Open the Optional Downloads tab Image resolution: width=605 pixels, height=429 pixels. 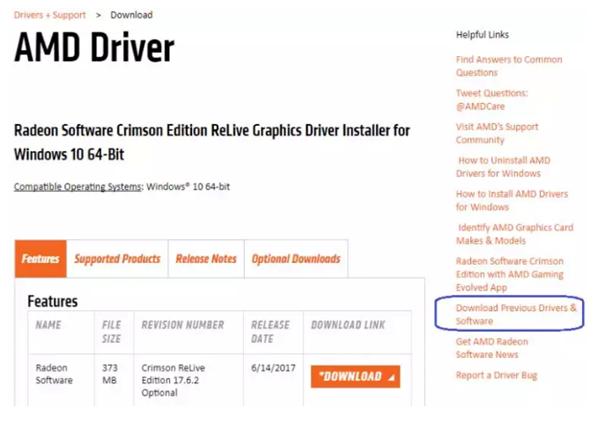(x=296, y=258)
